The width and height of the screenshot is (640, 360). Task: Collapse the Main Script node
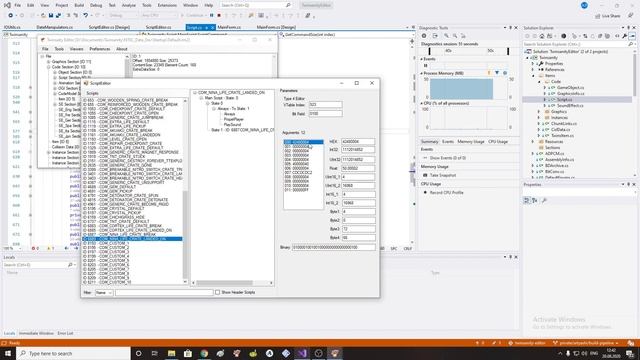click(201, 98)
